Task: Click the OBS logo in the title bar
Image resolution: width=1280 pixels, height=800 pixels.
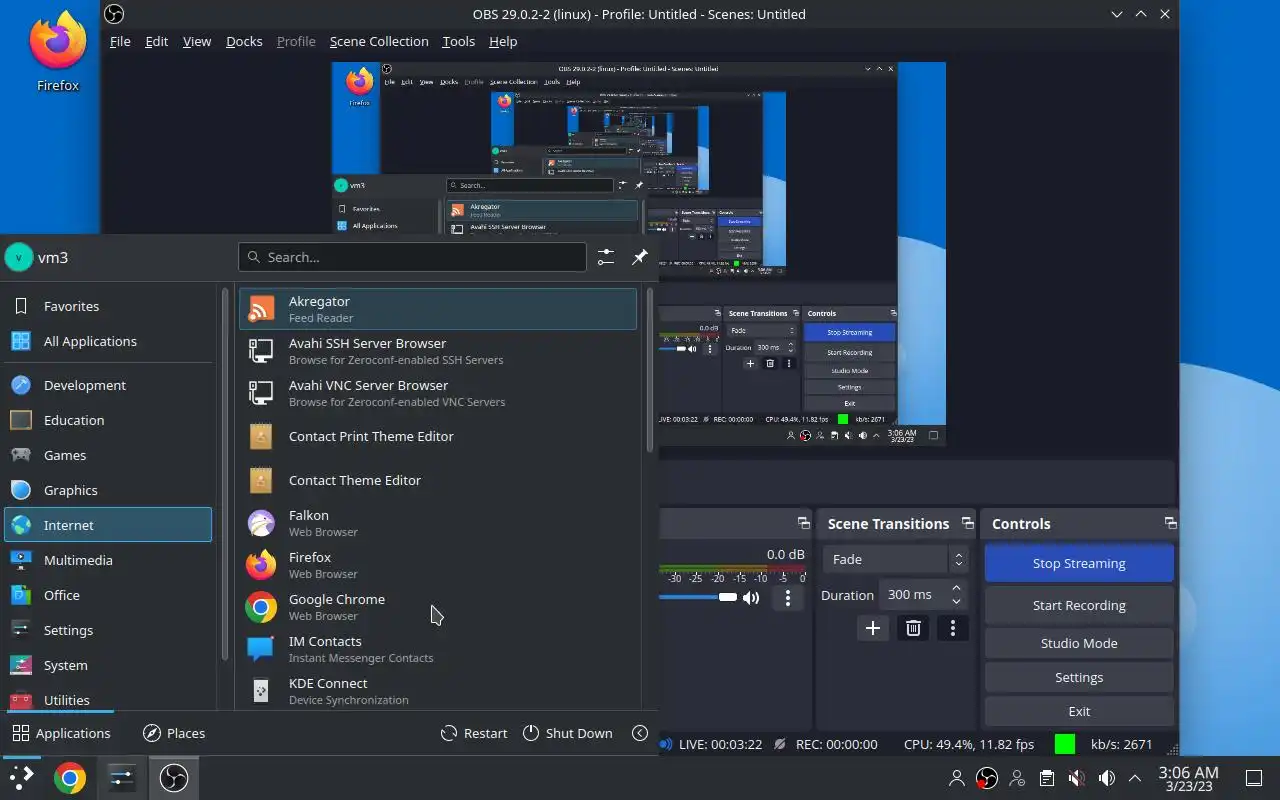Action: [x=114, y=14]
